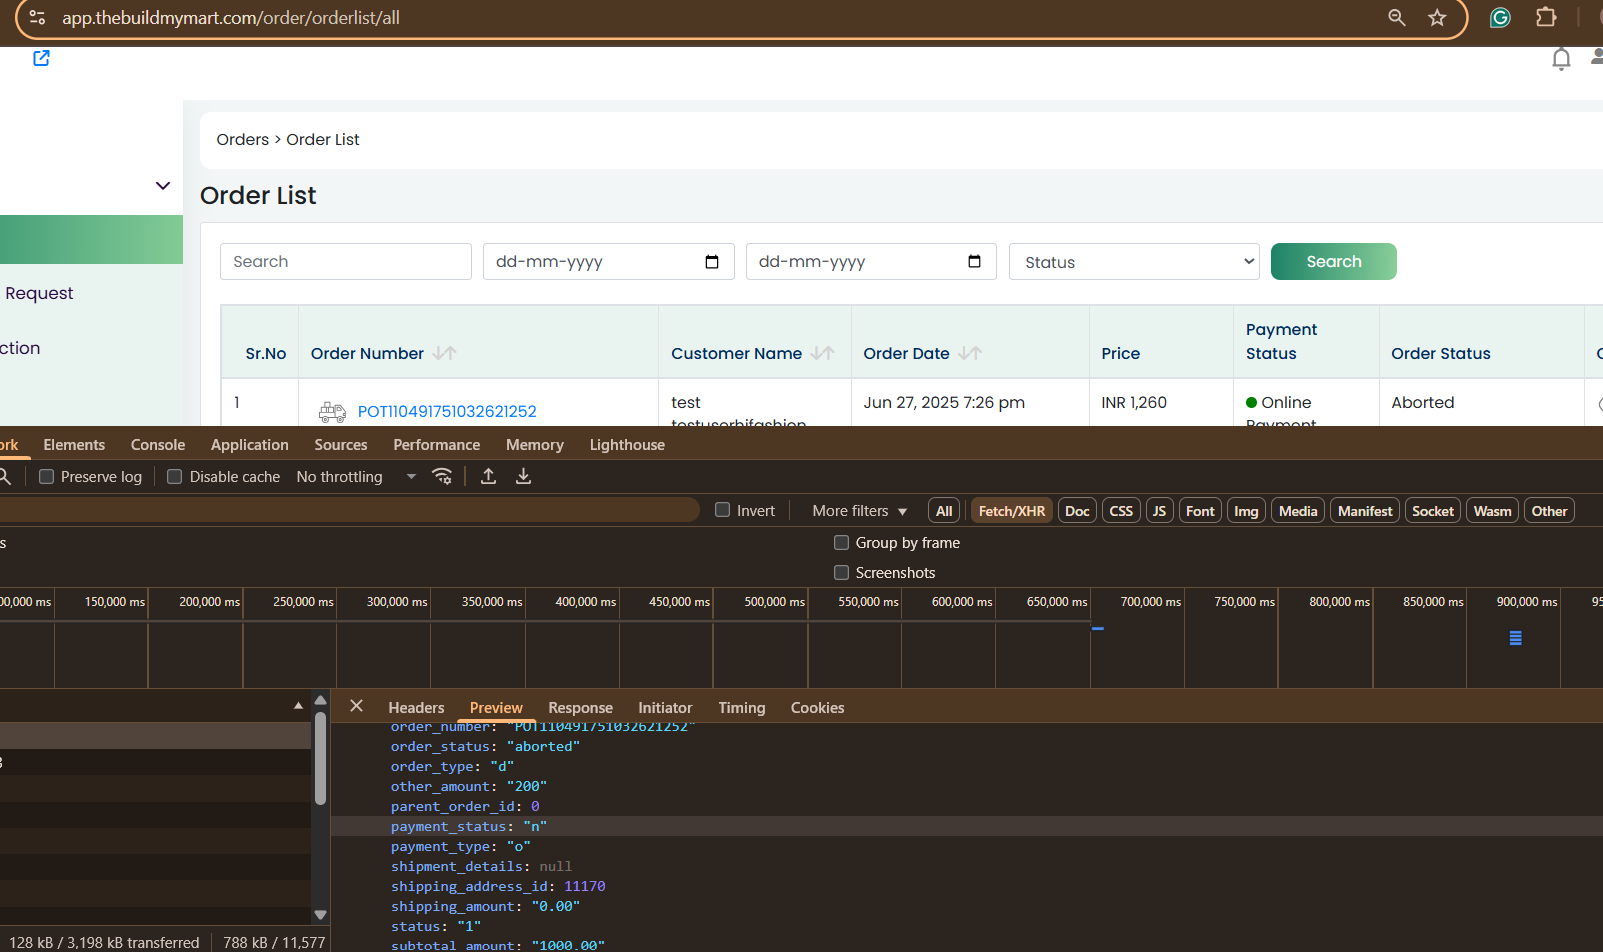1603x952 pixels.
Task: Open the Status dropdown filter
Action: 1134,262
